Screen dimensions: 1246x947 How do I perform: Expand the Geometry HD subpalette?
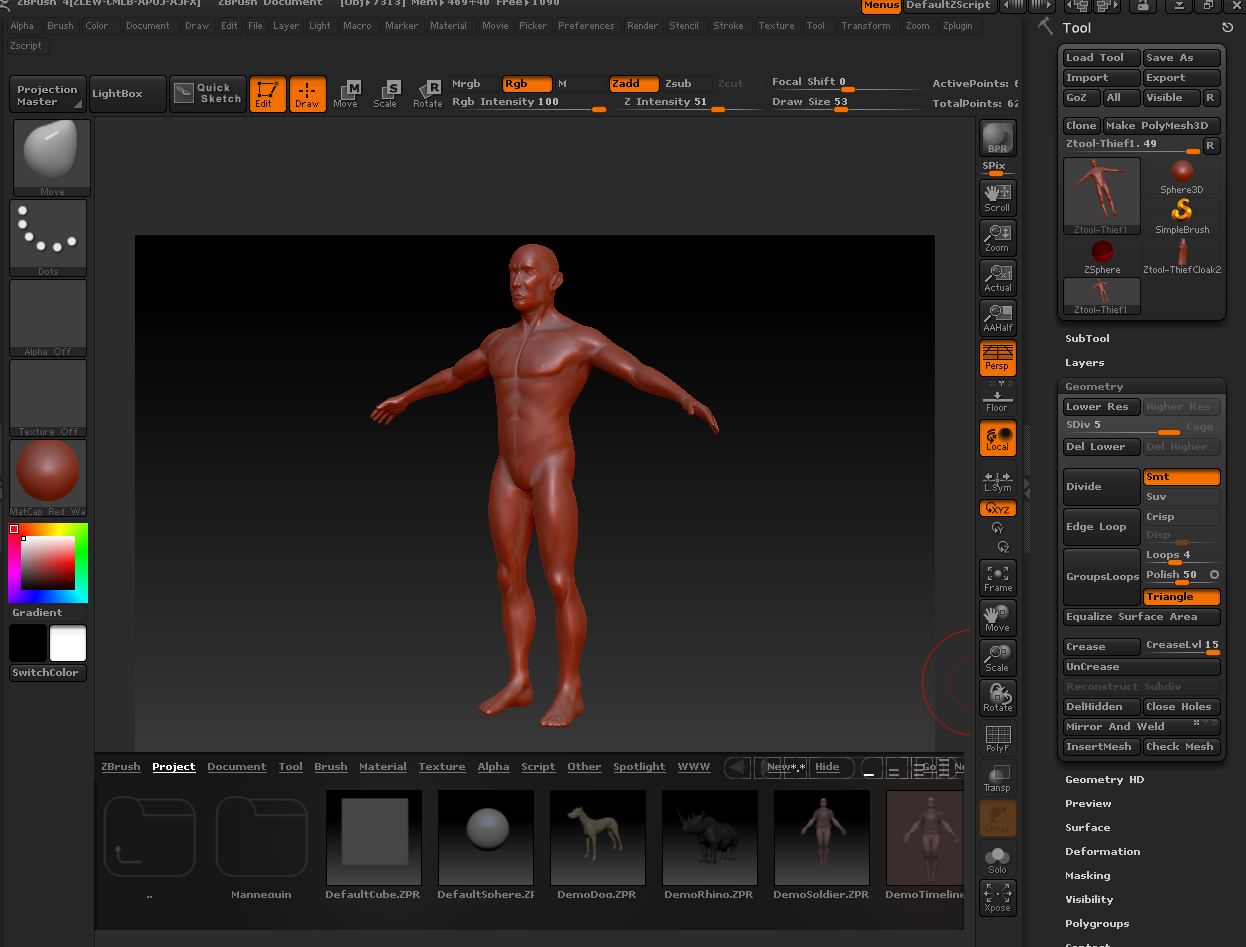[1105, 780]
